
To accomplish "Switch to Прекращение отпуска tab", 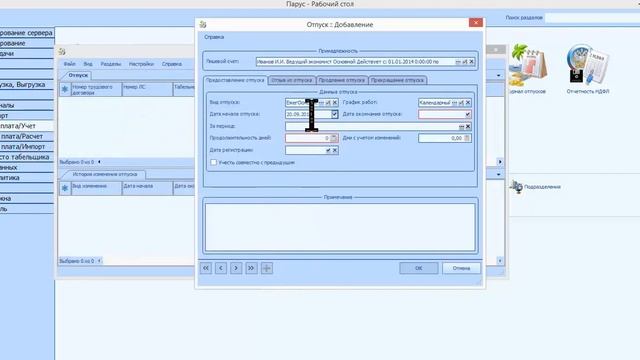I will click(x=398, y=80).
